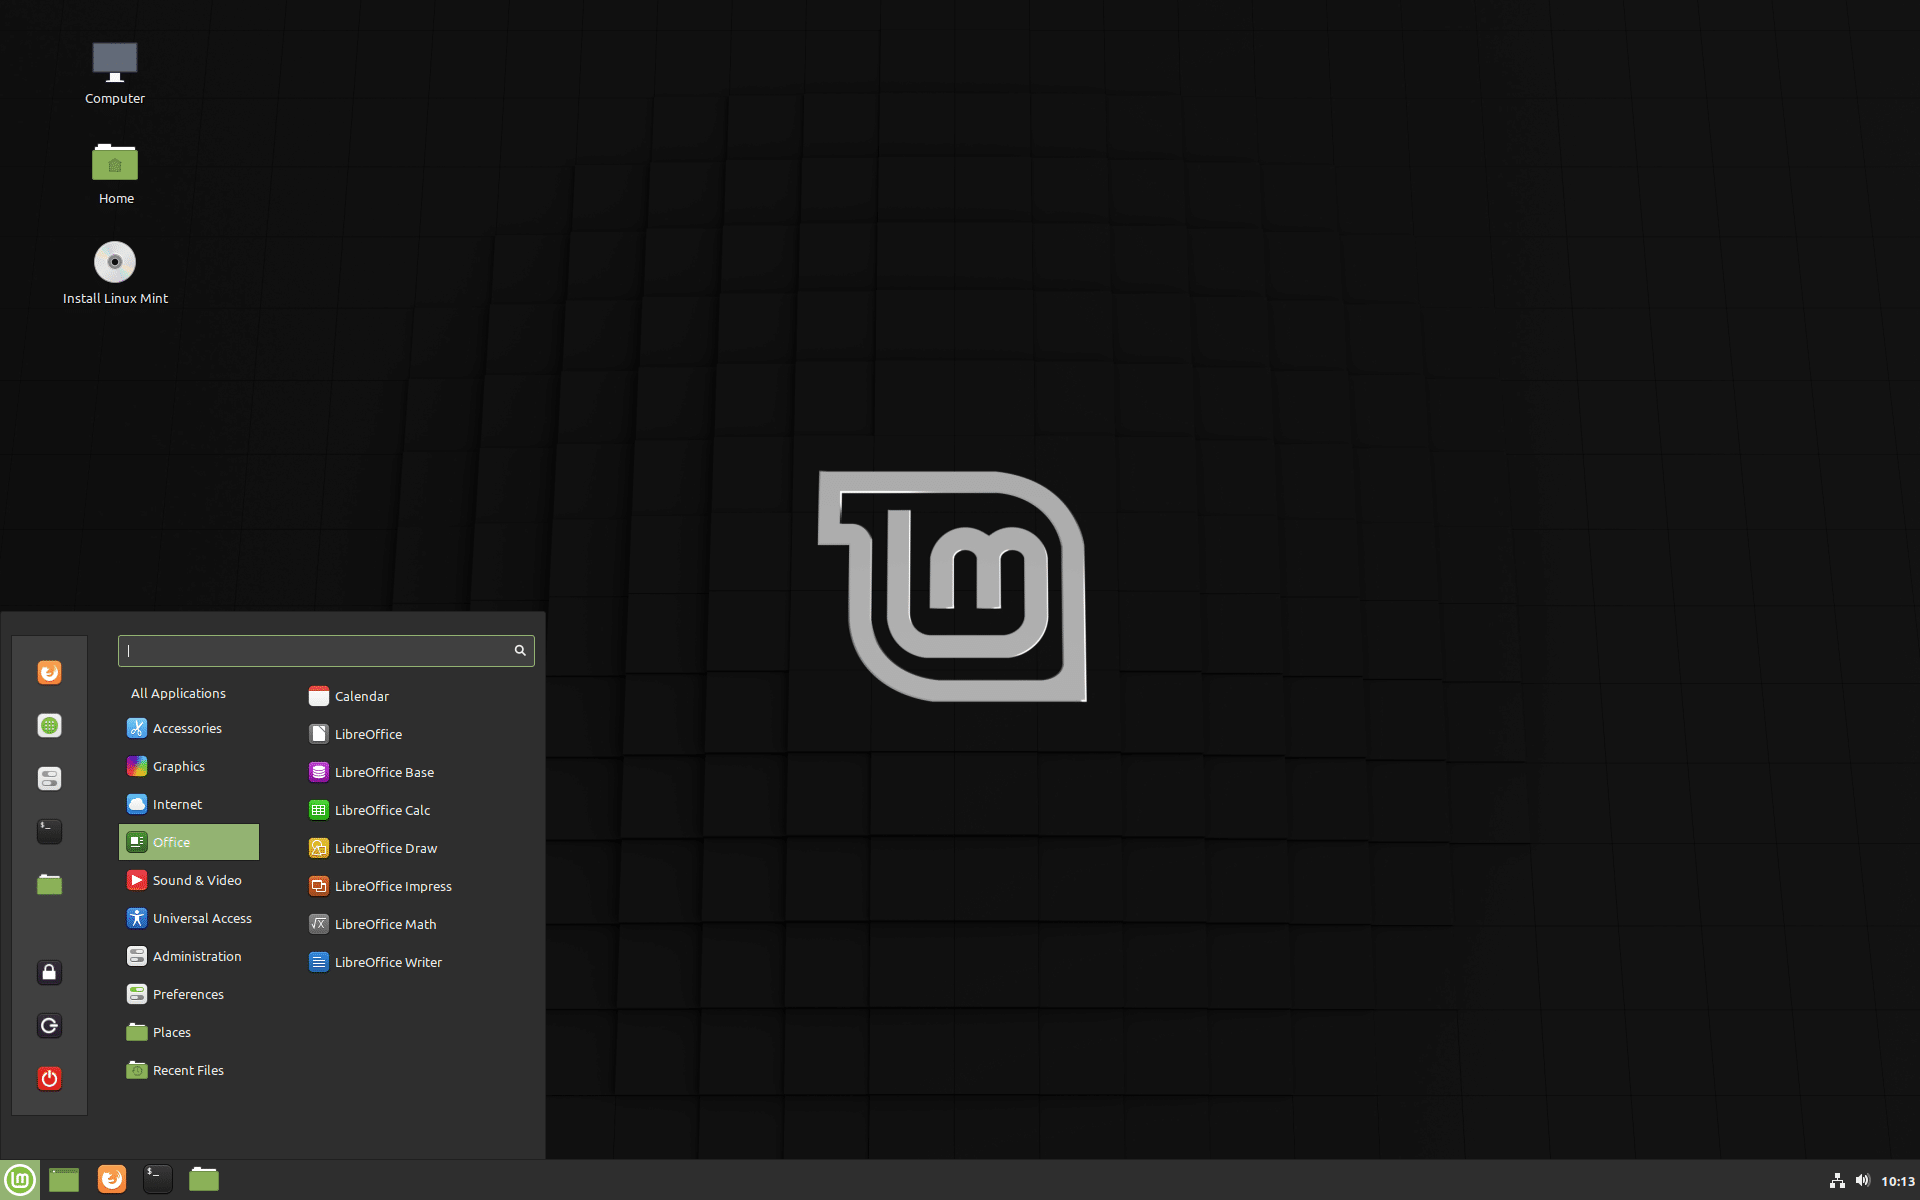The image size is (1920, 1200).
Task: Launch LibreOffice Impress presentation tool
Action: [395, 885]
